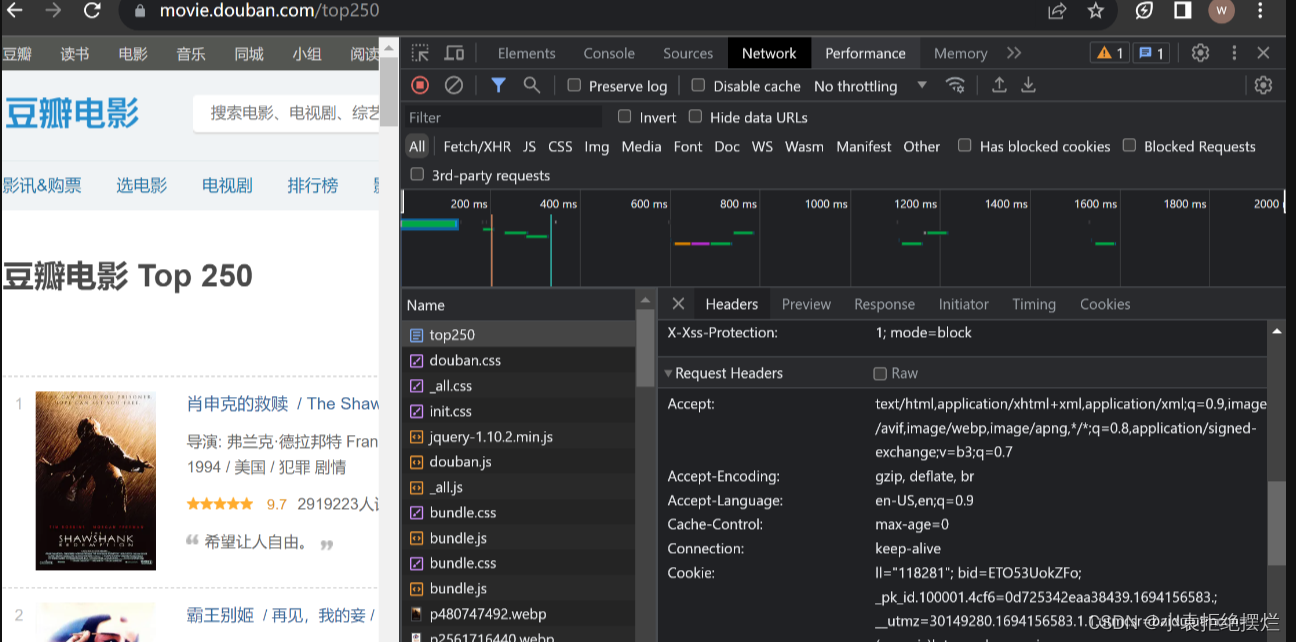The height and width of the screenshot is (642, 1296).
Task: Select the top250 request row
Action: [x=518, y=335]
